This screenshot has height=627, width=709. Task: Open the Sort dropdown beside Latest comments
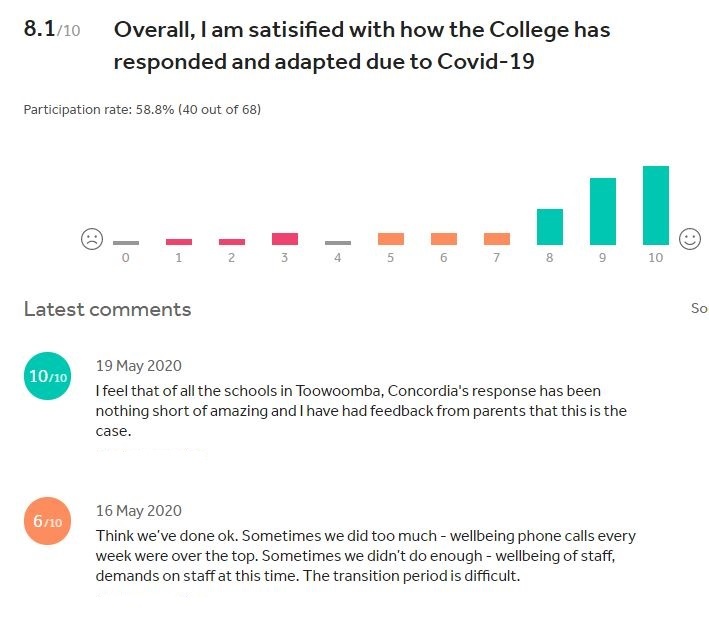(700, 308)
